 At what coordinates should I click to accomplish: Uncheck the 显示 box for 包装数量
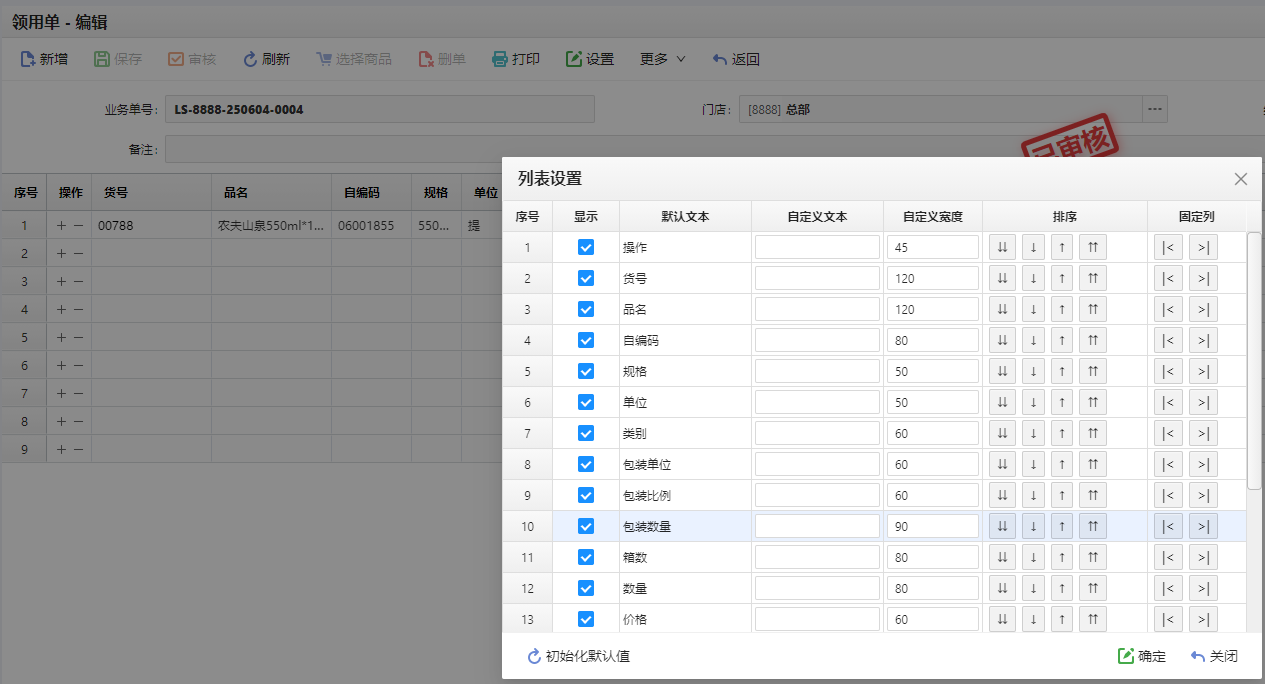(586, 526)
